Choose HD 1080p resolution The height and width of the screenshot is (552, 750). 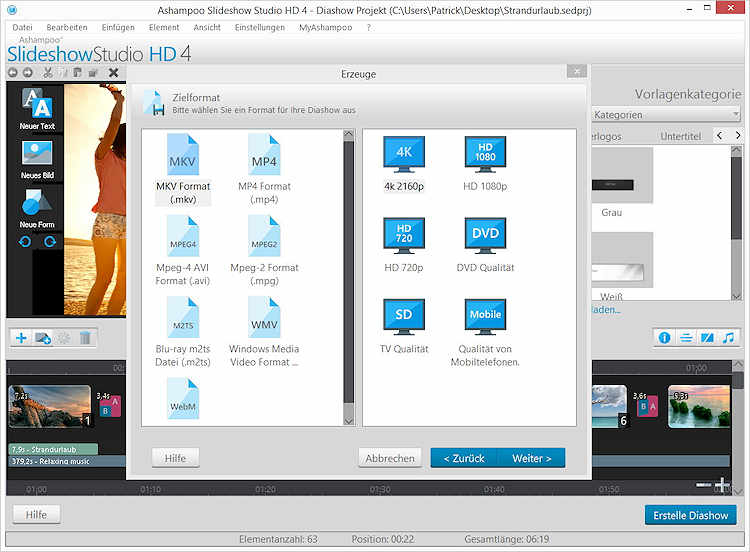tap(485, 155)
